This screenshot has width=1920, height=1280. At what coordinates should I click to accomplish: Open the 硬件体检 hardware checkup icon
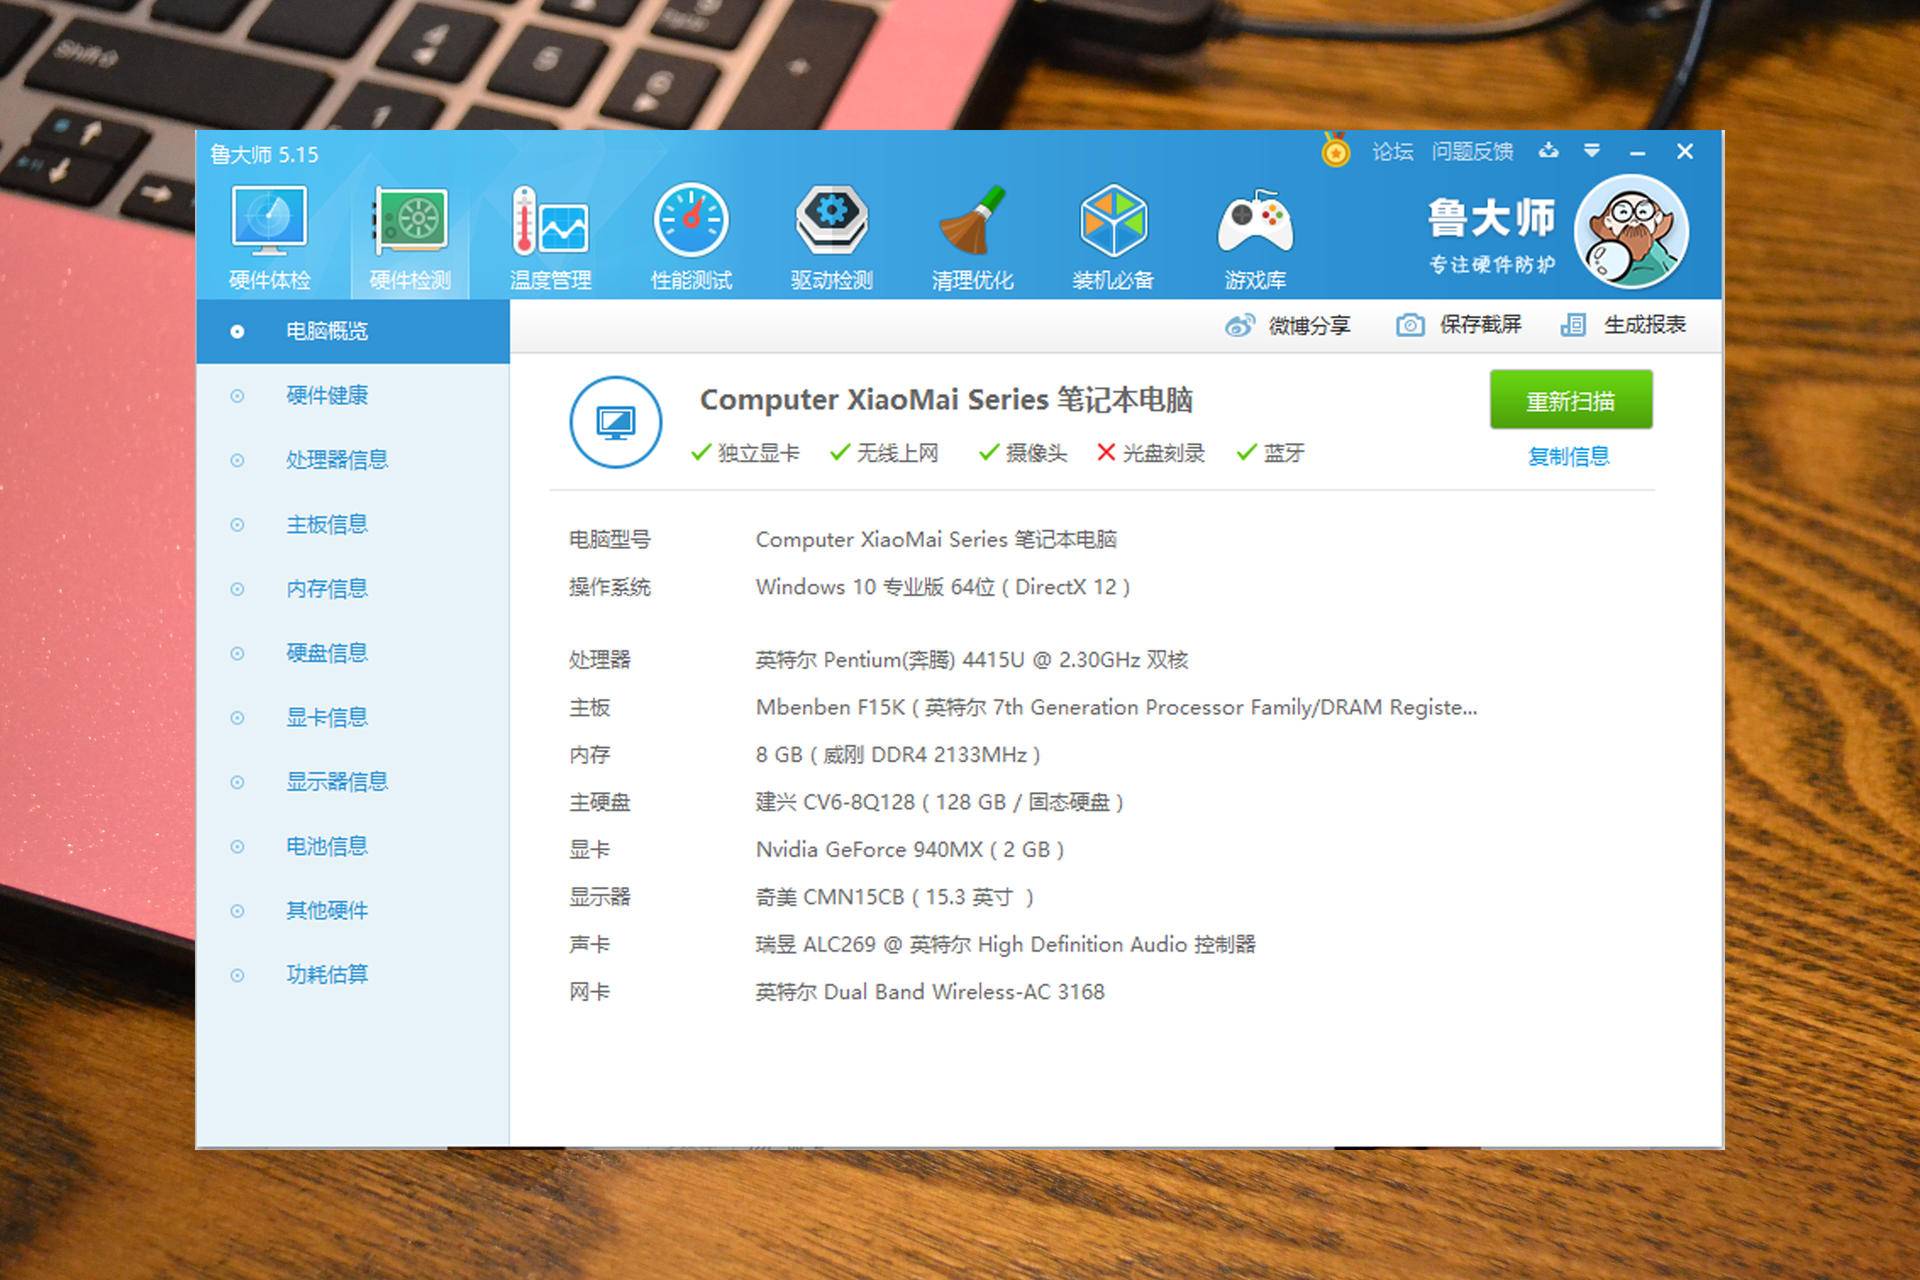click(x=269, y=222)
